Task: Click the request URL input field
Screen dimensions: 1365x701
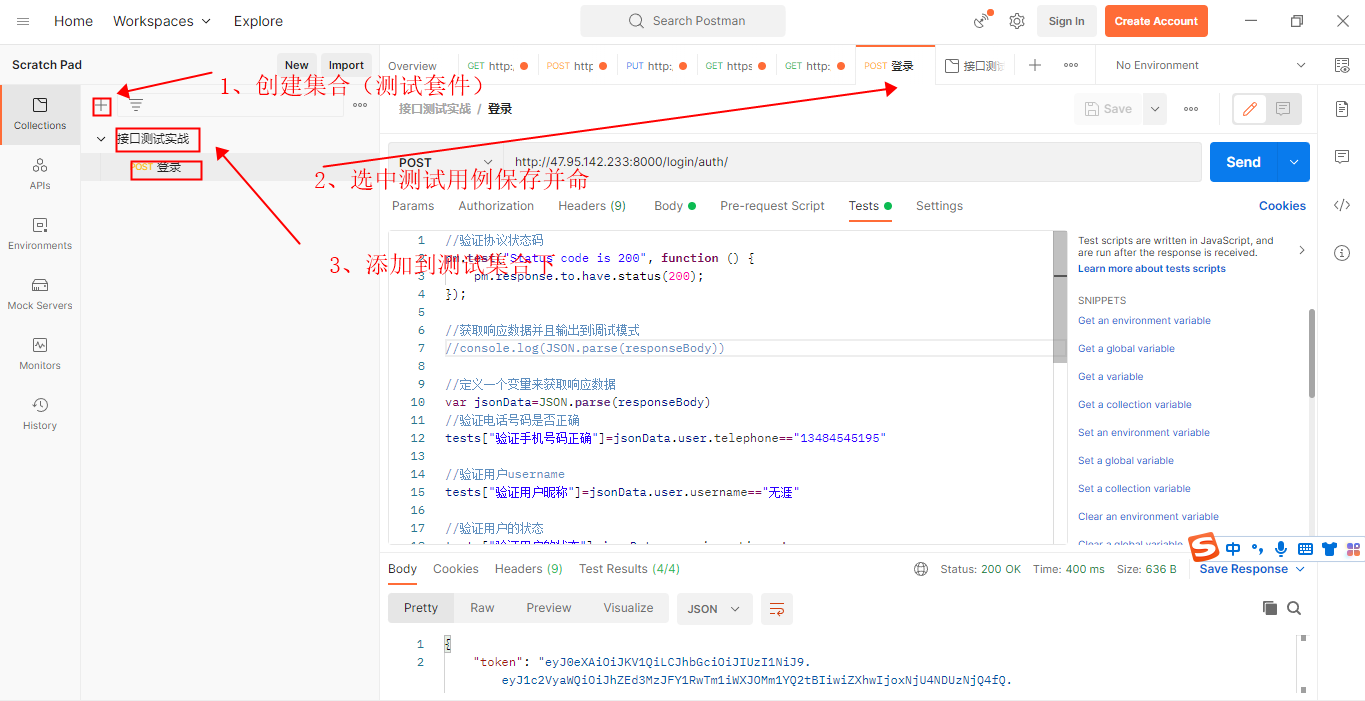Action: (x=852, y=162)
